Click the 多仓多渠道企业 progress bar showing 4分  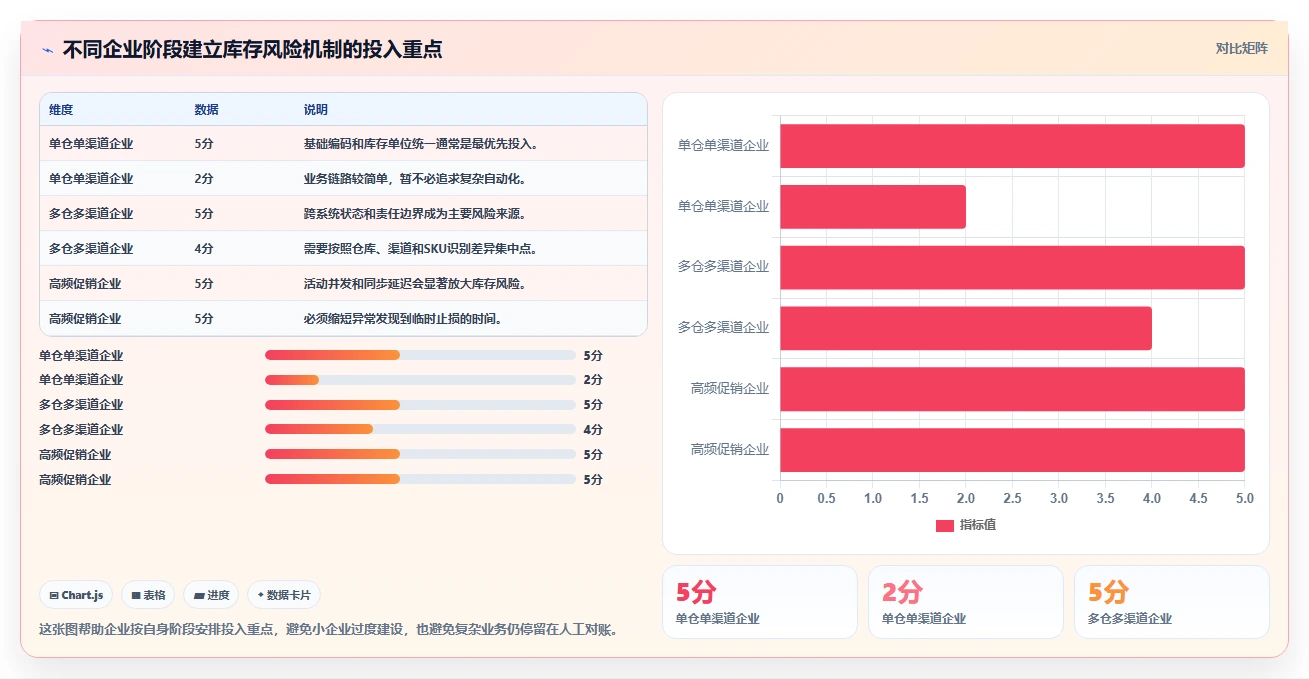(420, 430)
